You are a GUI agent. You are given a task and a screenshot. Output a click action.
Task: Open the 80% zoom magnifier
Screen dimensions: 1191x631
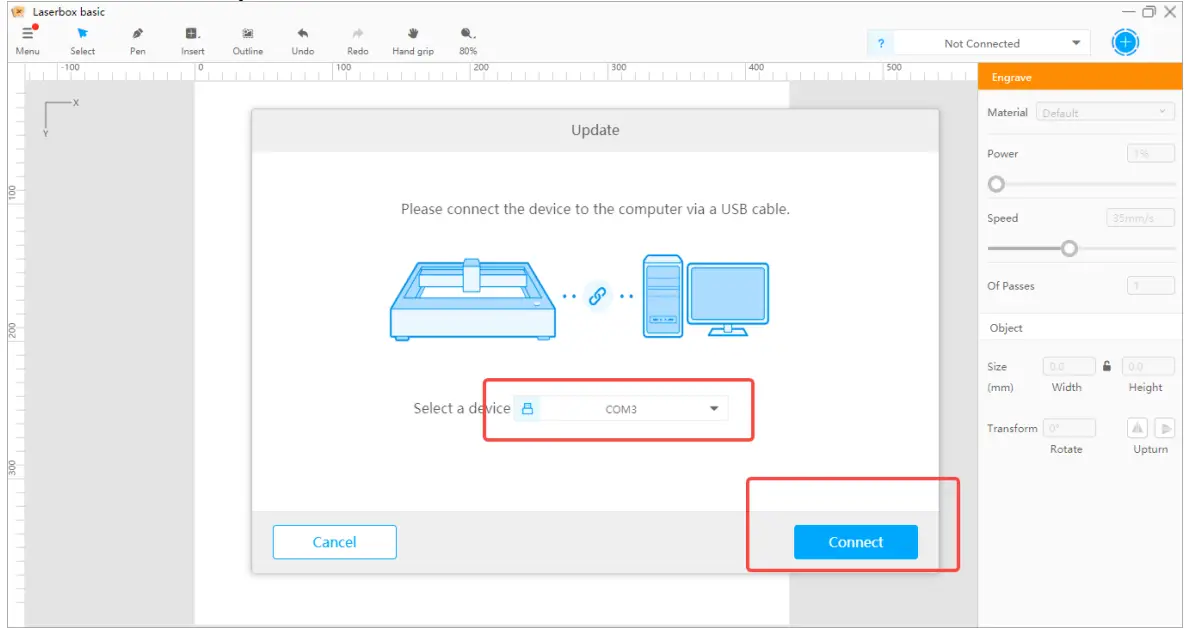pyautogui.click(x=467, y=33)
